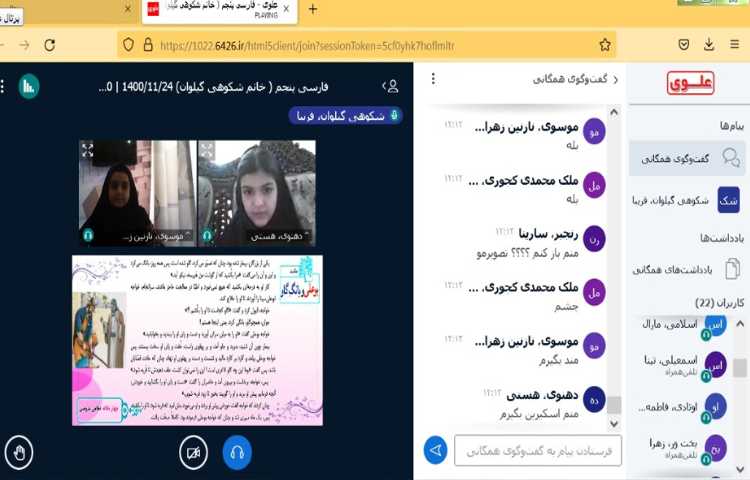This screenshot has height=480, width=750.
Task: Go forward with the browser arrow
Action: [x=24, y=45]
